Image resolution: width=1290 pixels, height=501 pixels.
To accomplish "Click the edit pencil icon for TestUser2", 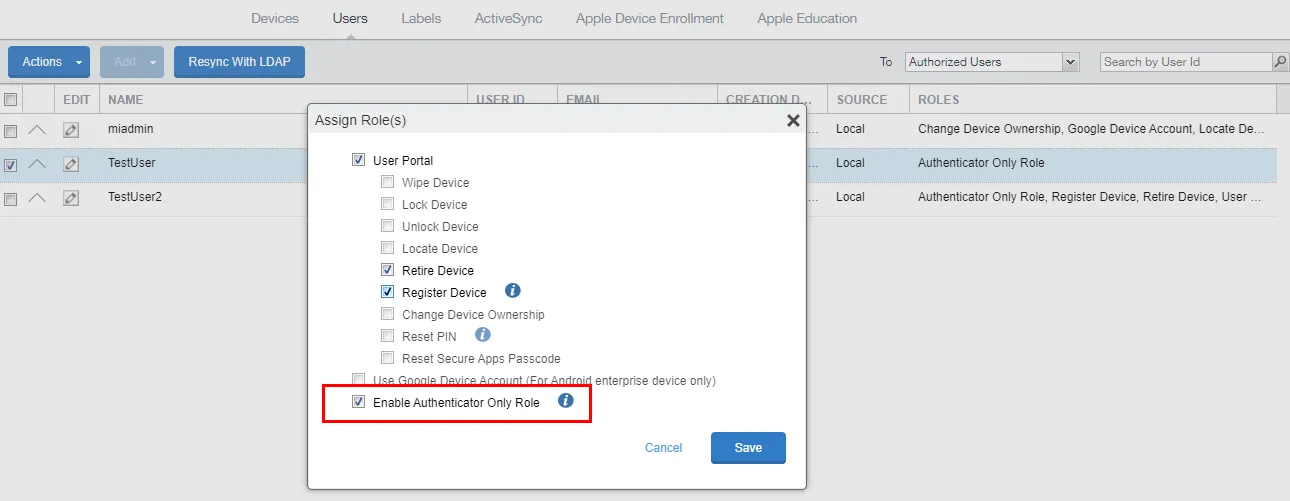I will [x=71, y=198].
